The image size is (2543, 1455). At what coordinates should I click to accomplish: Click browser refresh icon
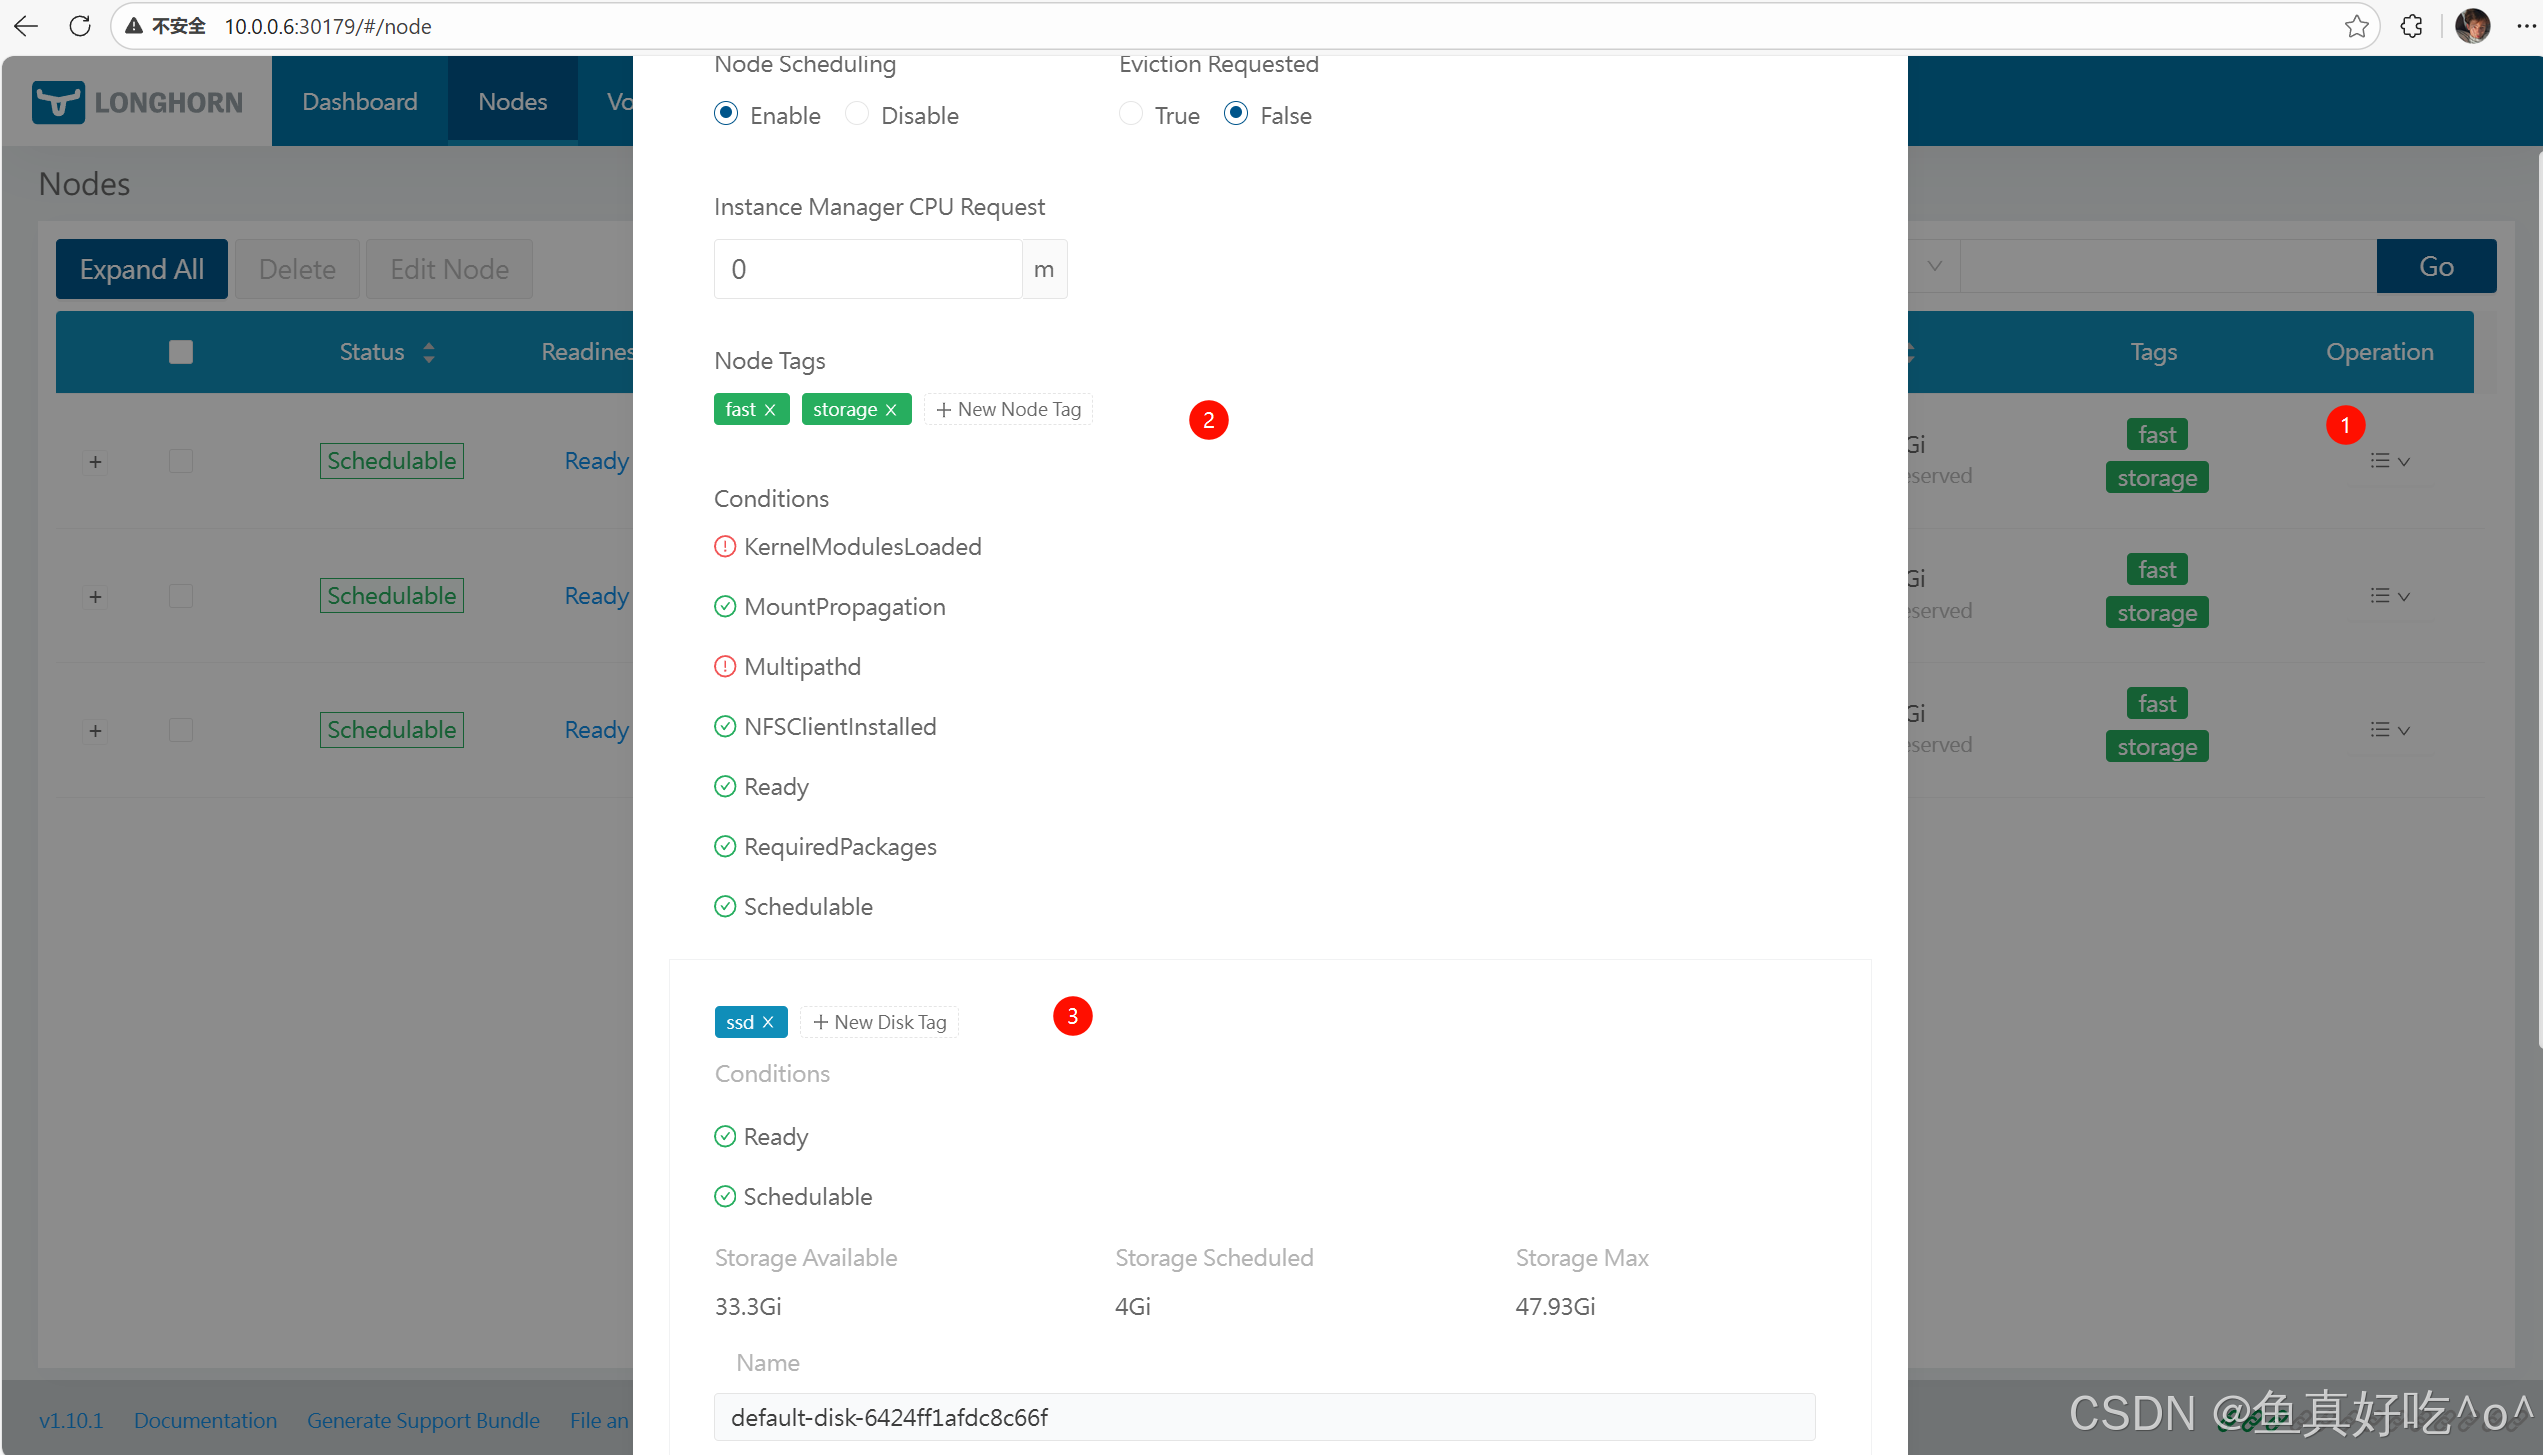80,26
